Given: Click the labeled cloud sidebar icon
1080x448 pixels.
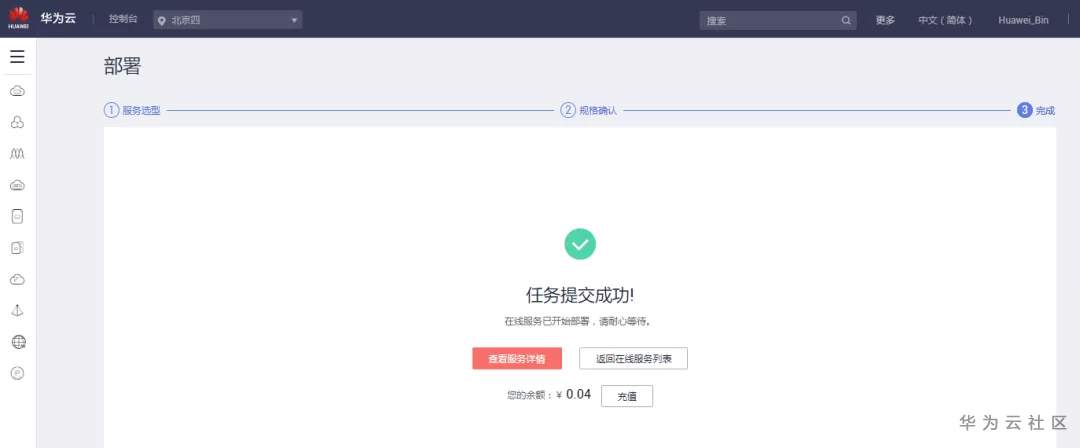Looking at the screenshot, I should click(18, 185).
